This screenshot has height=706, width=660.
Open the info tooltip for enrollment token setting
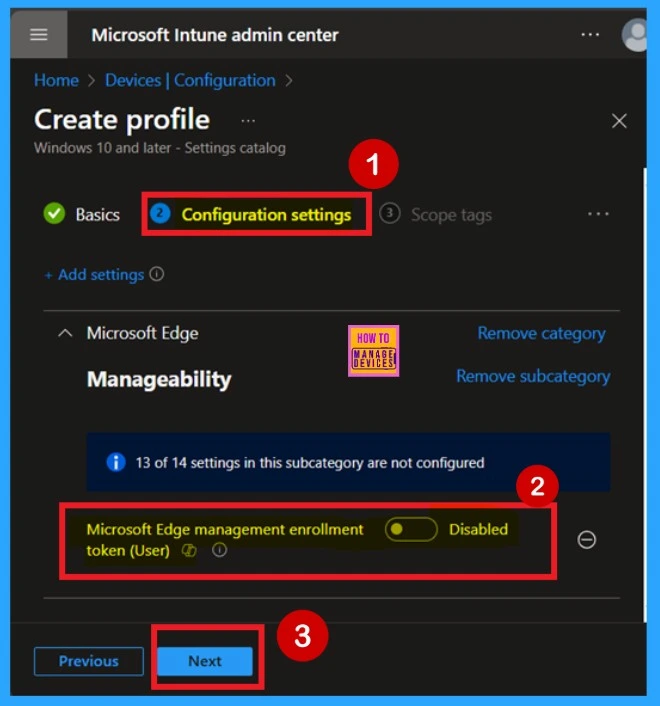[219, 550]
